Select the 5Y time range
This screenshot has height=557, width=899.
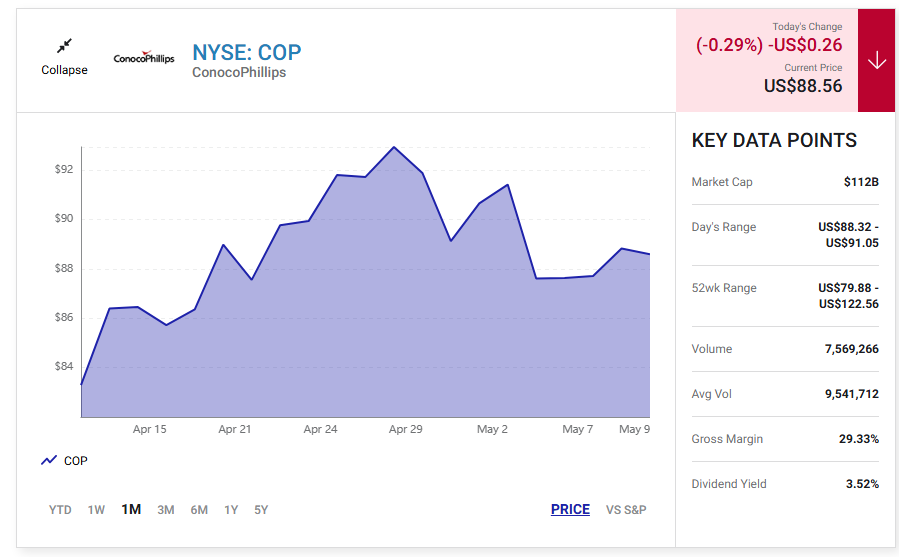261,509
